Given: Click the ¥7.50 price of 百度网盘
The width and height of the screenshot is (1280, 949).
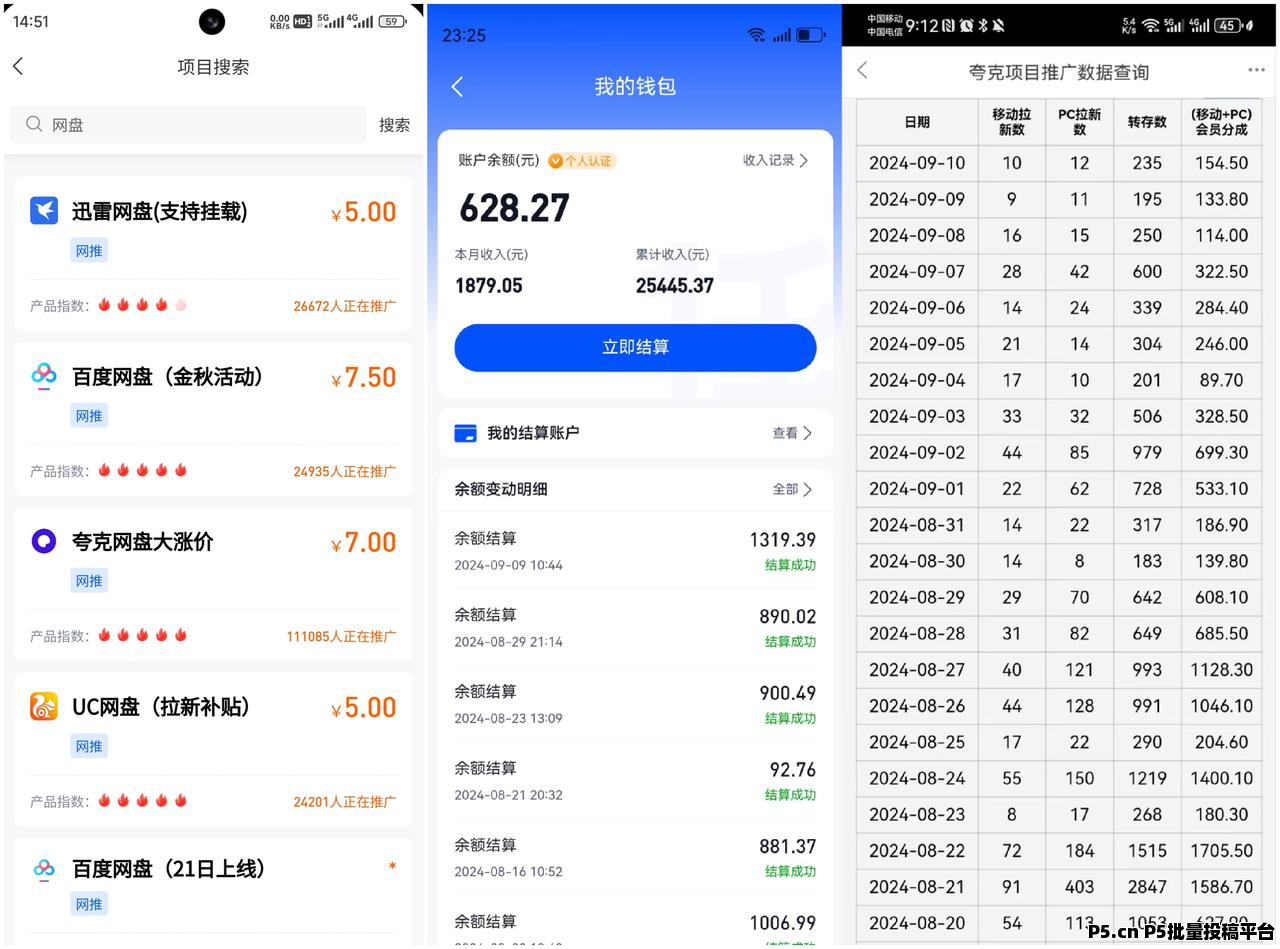Looking at the screenshot, I should tap(364, 377).
